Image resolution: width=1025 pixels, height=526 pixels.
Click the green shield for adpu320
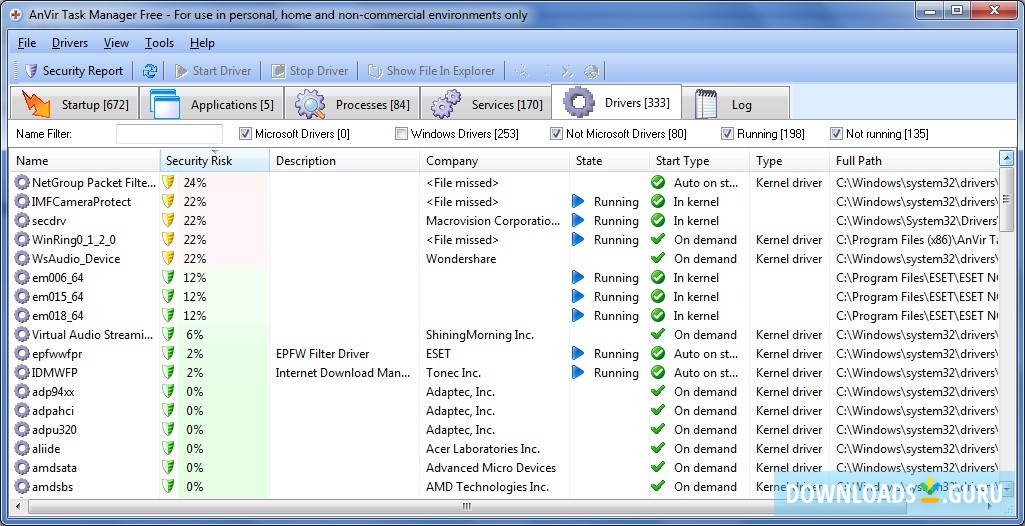[x=169, y=430]
